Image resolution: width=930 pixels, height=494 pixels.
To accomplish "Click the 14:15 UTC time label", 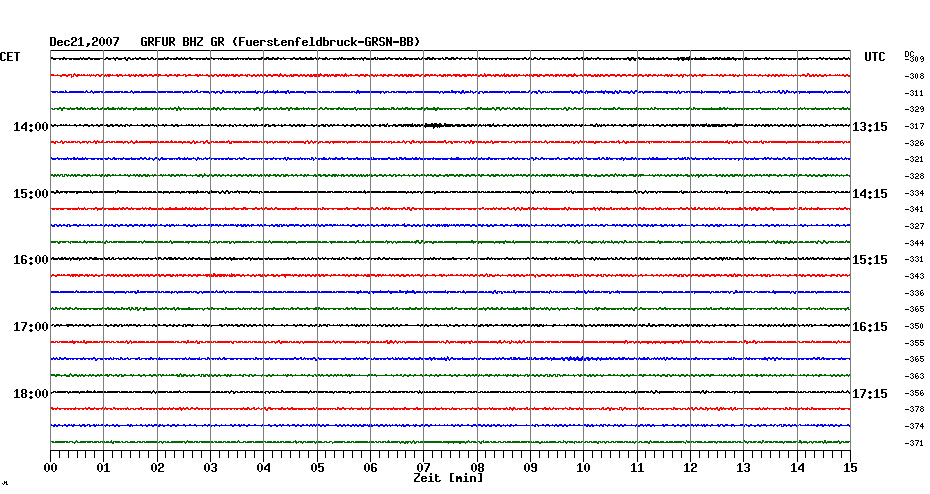I will point(870,193).
